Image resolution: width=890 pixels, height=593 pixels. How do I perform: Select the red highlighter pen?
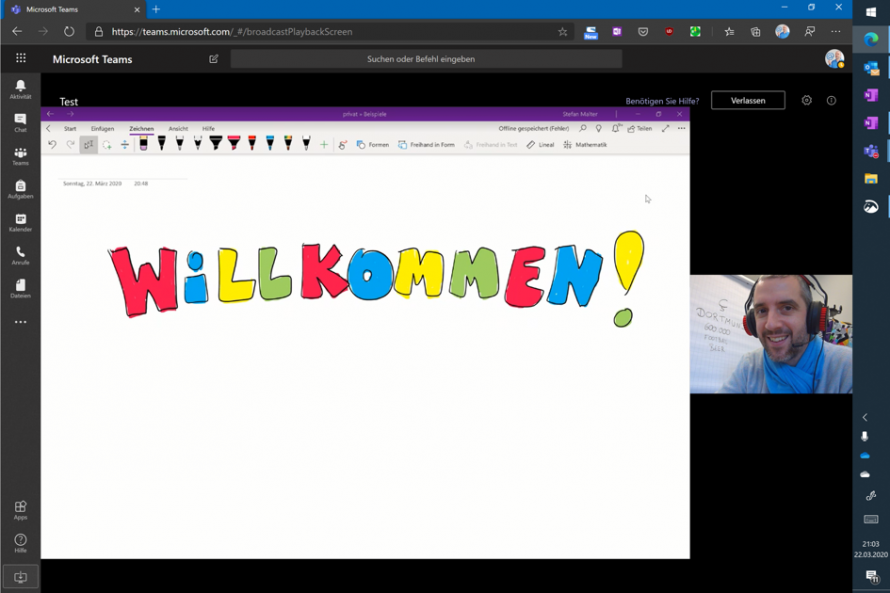tap(234, 144)
